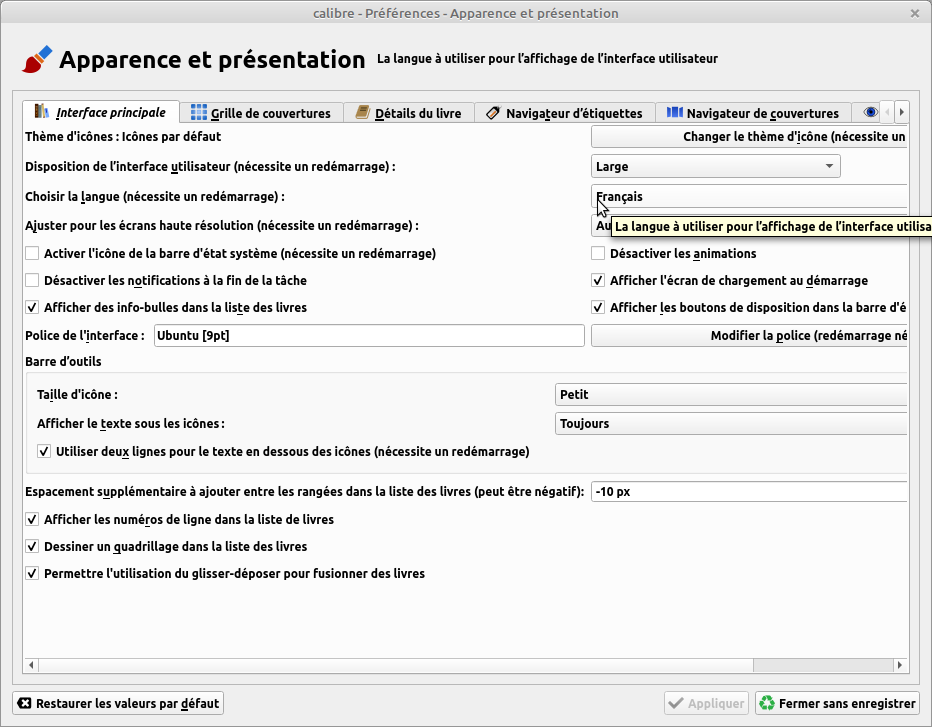Image resolution: width=932 pixels, height=727 pixels.
Task: Click the horizontal scrollbar right arrow
Action: (x=900, y=665)
